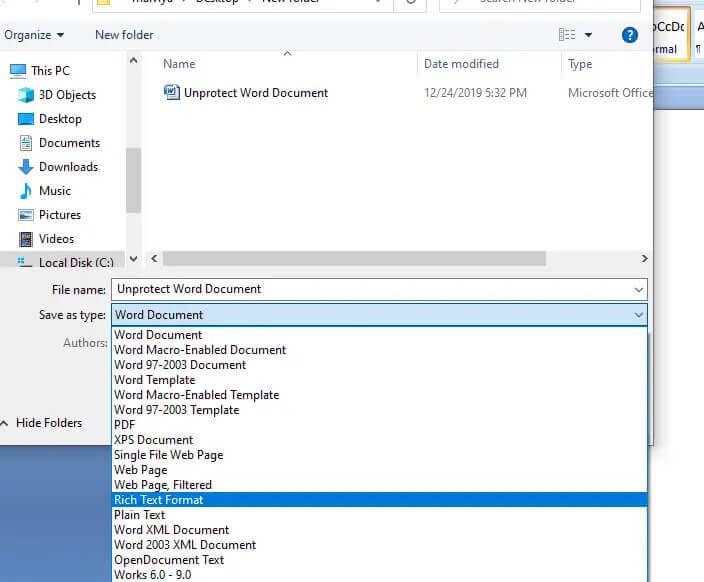This screenshot has width=704, height=582.
Task: Select Word XML Document option
Action: [x=379, y=530]
